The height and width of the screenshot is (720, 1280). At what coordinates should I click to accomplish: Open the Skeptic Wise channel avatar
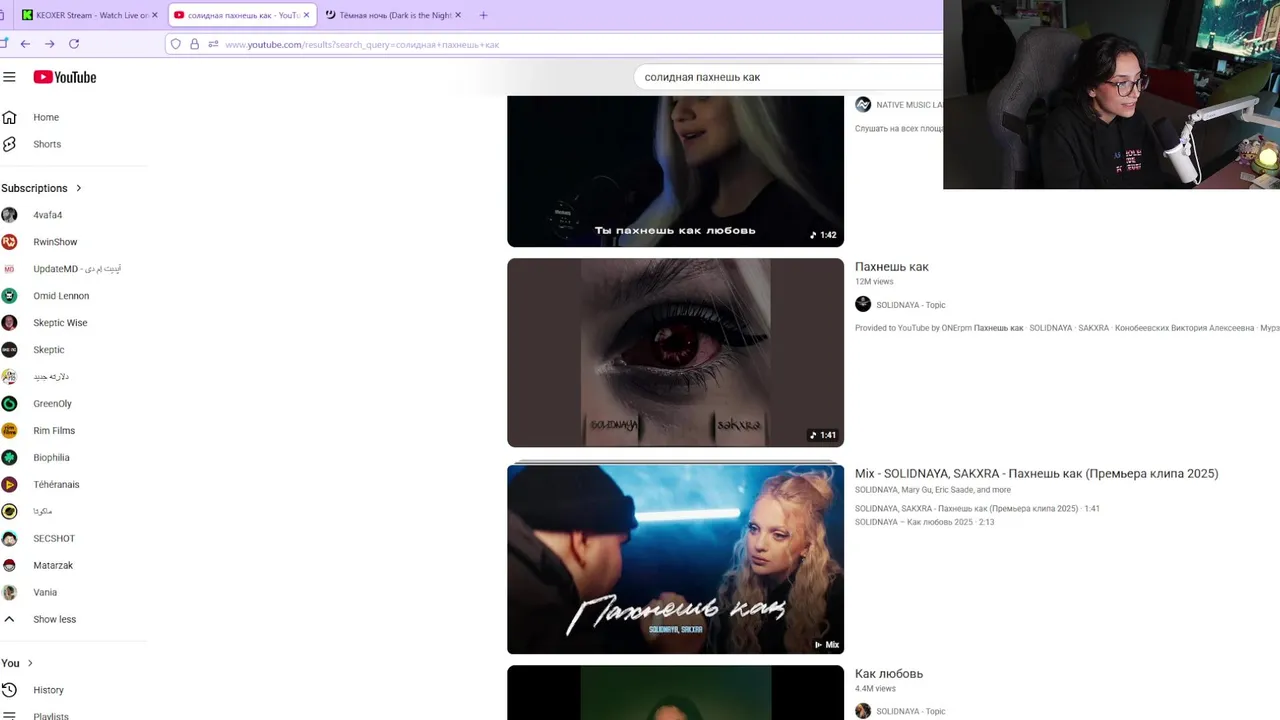(9, 323)
